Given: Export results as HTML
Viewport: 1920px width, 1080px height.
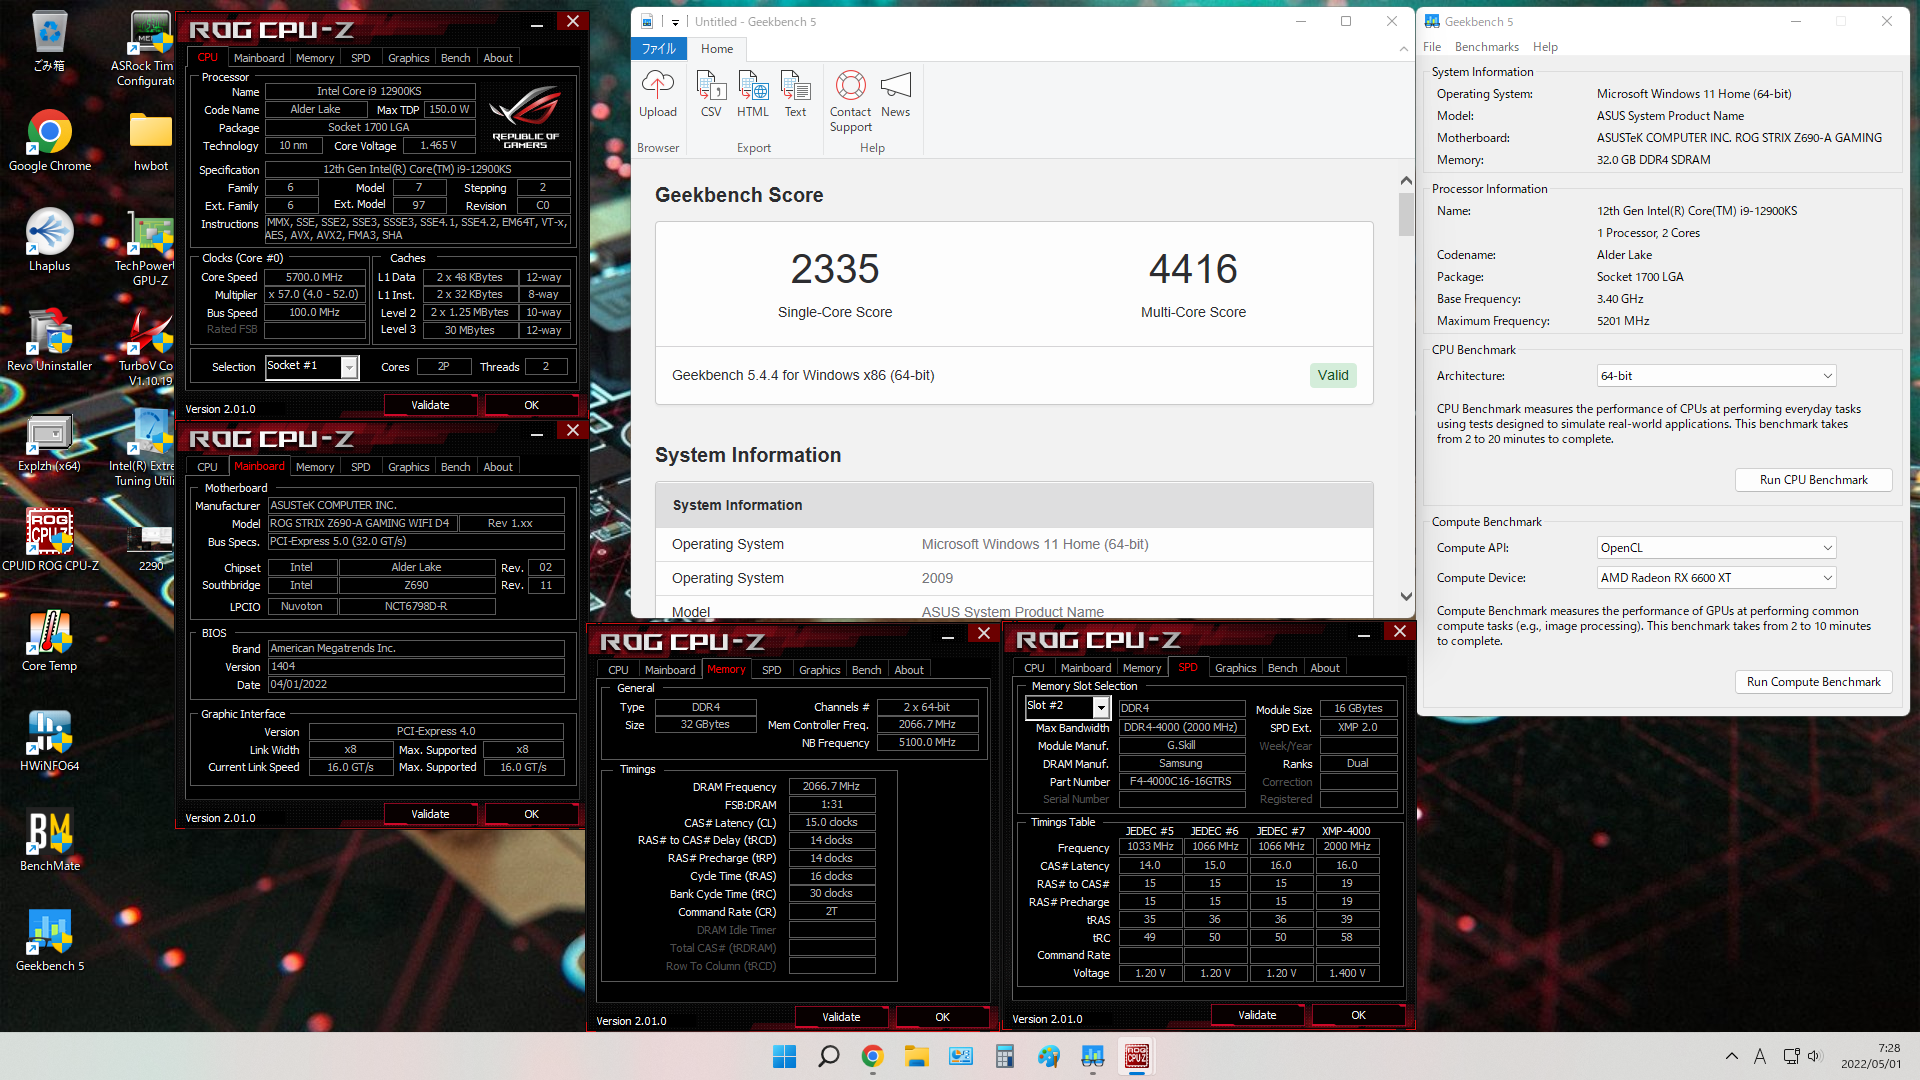Looking at the screenshot, I should (x=753, y=94).
